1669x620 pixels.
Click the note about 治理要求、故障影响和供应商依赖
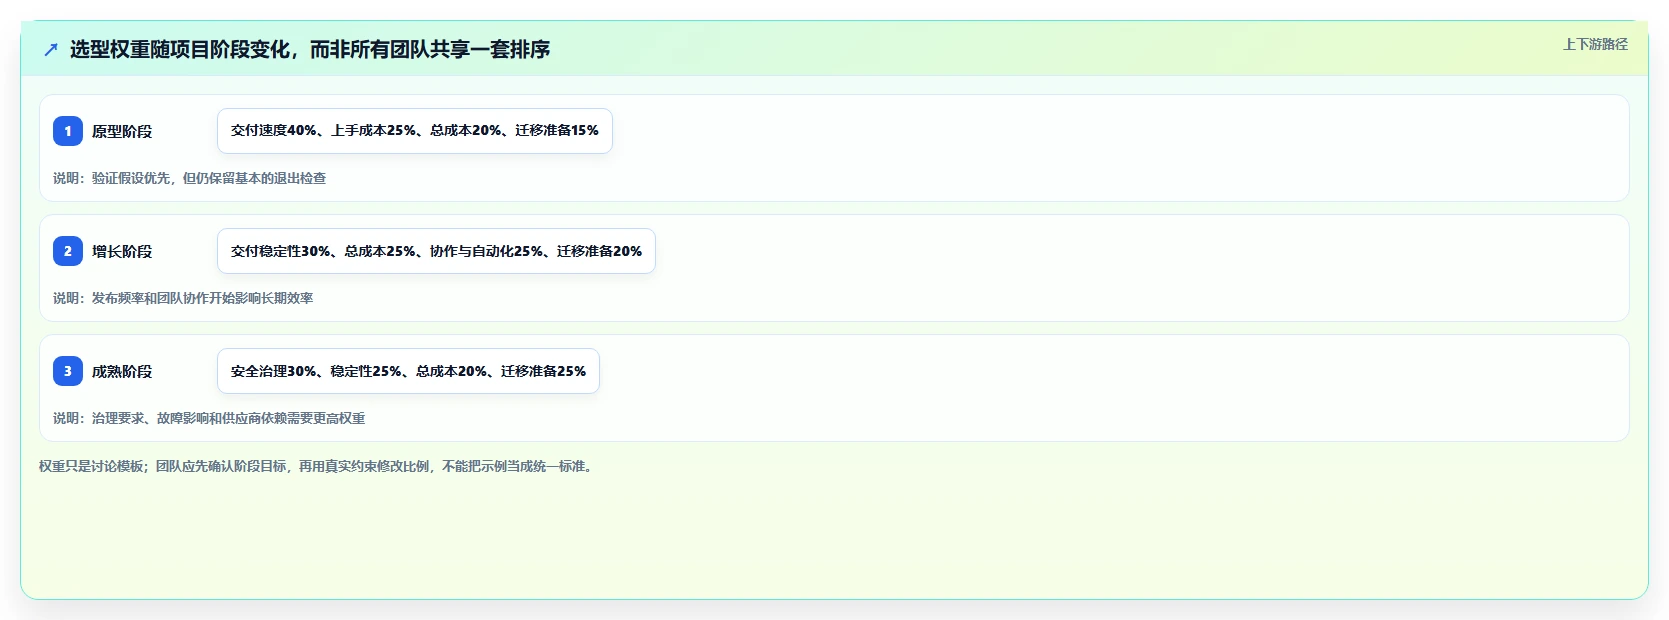209,418
